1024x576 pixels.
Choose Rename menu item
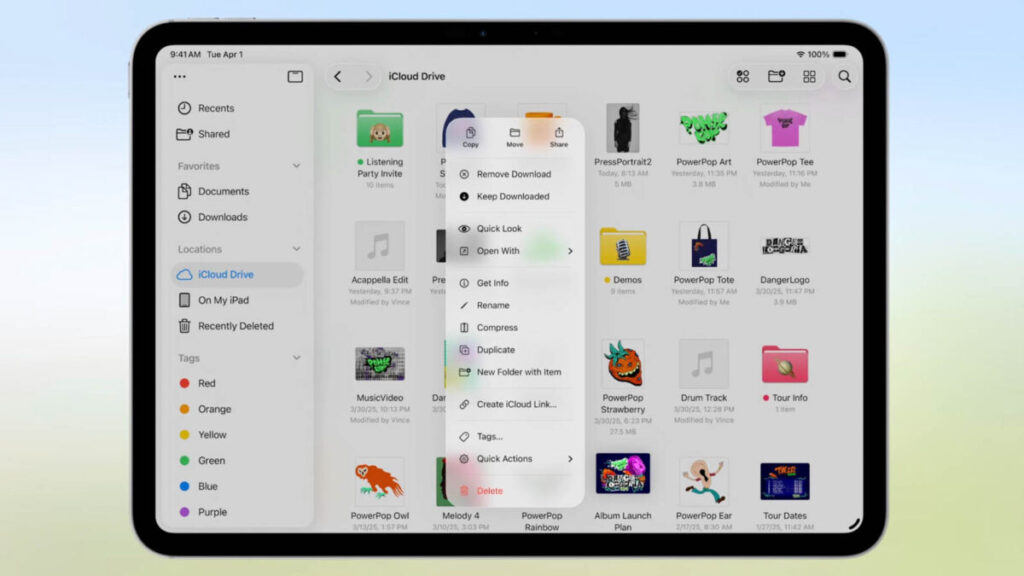point(515,305)
